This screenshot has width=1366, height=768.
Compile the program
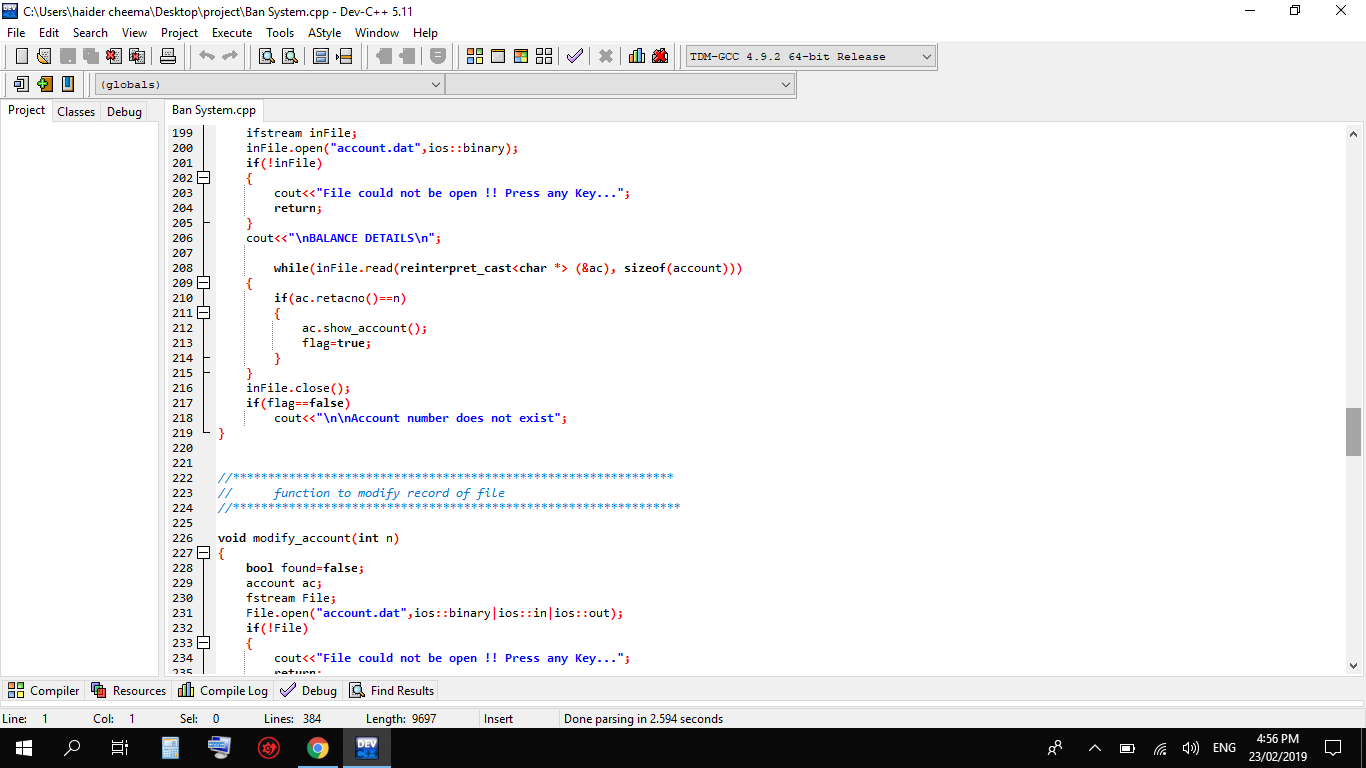pos(475,56)
